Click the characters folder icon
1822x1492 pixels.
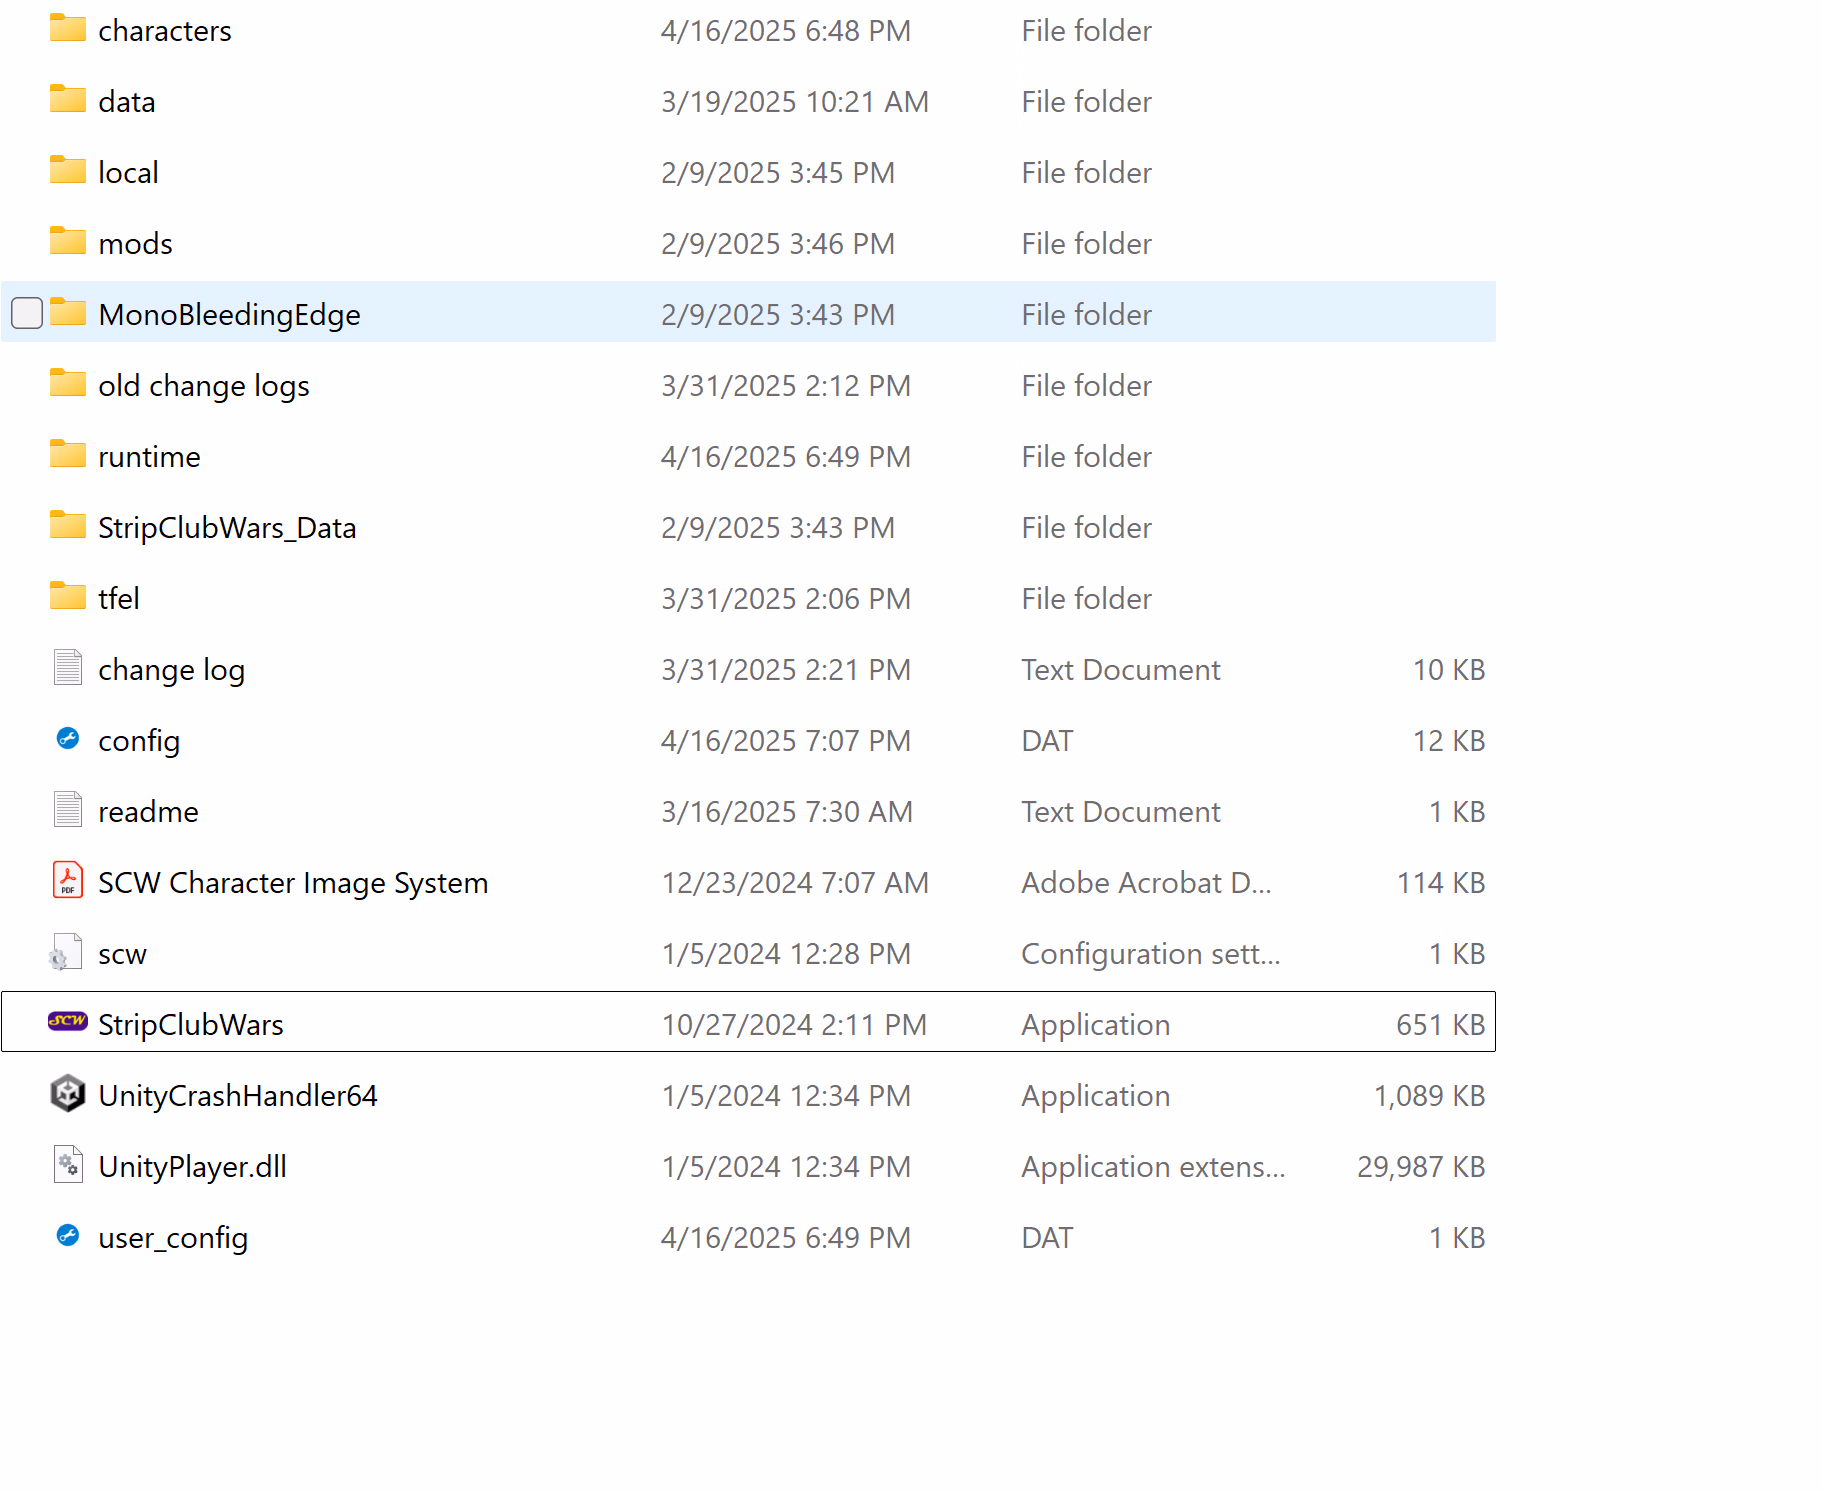click(67, 29)
